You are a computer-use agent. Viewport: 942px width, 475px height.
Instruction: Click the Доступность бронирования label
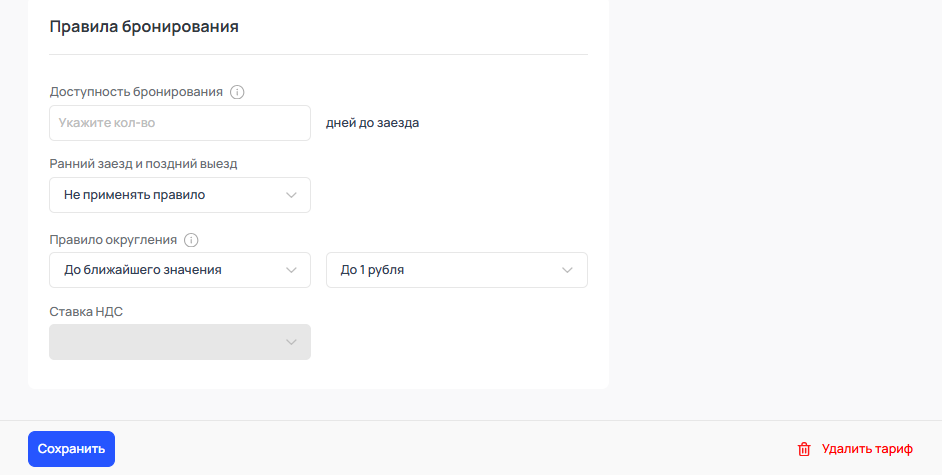point(136,92)
